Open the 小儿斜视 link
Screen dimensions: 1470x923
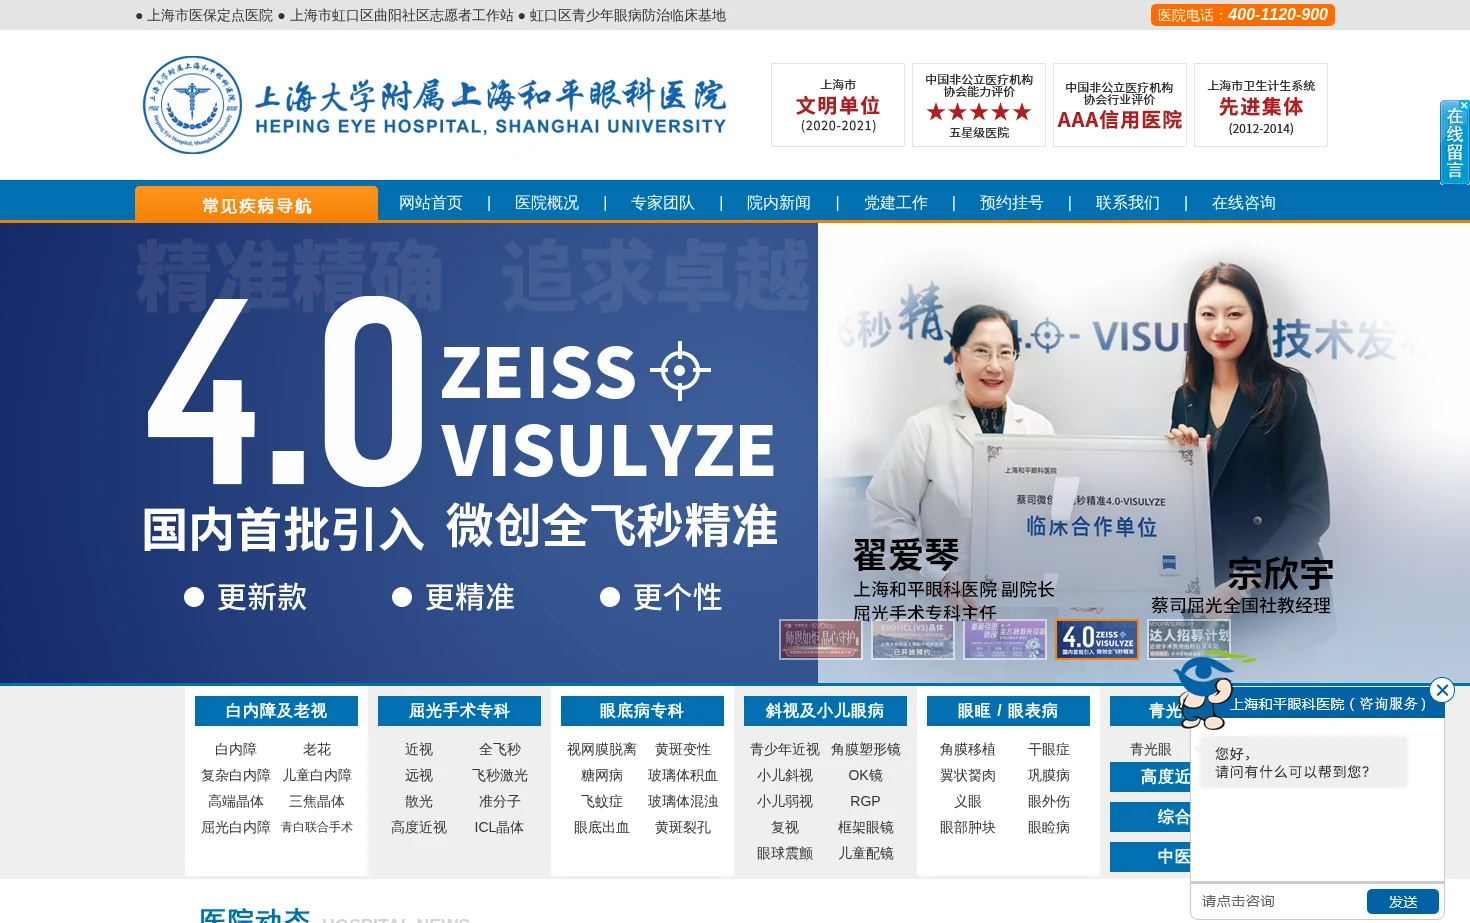point(785,775)
